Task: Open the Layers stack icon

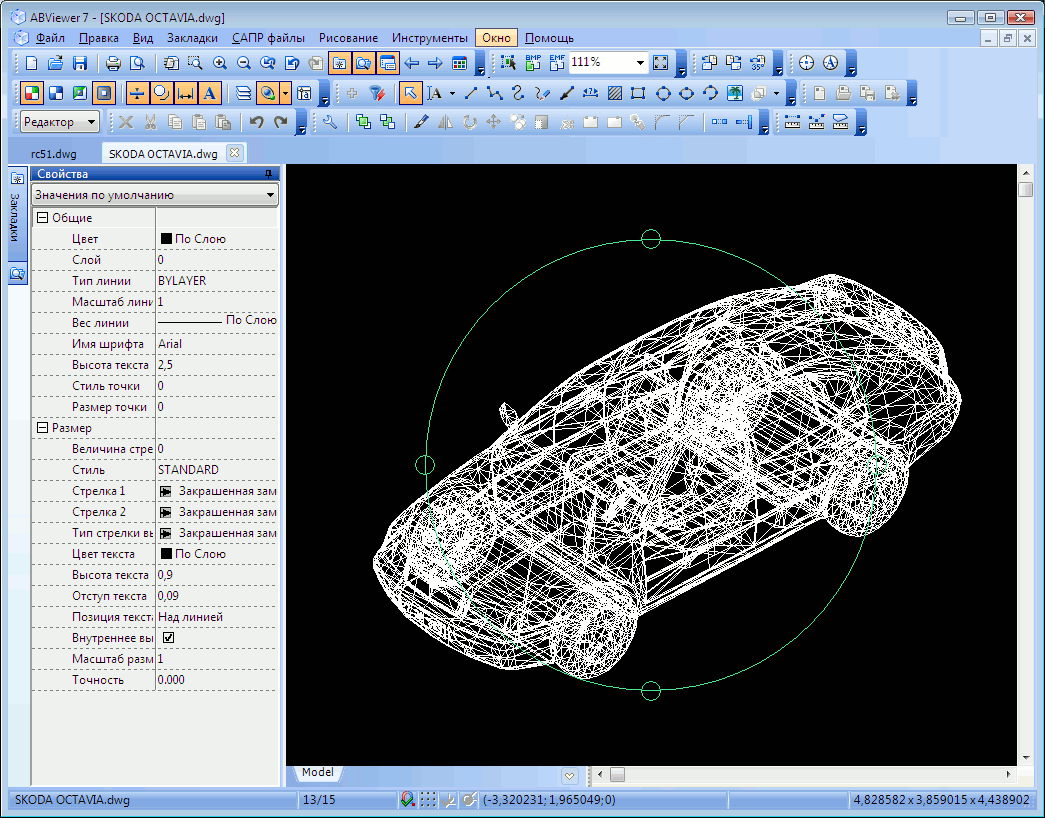Action: (x=243, y=93)
